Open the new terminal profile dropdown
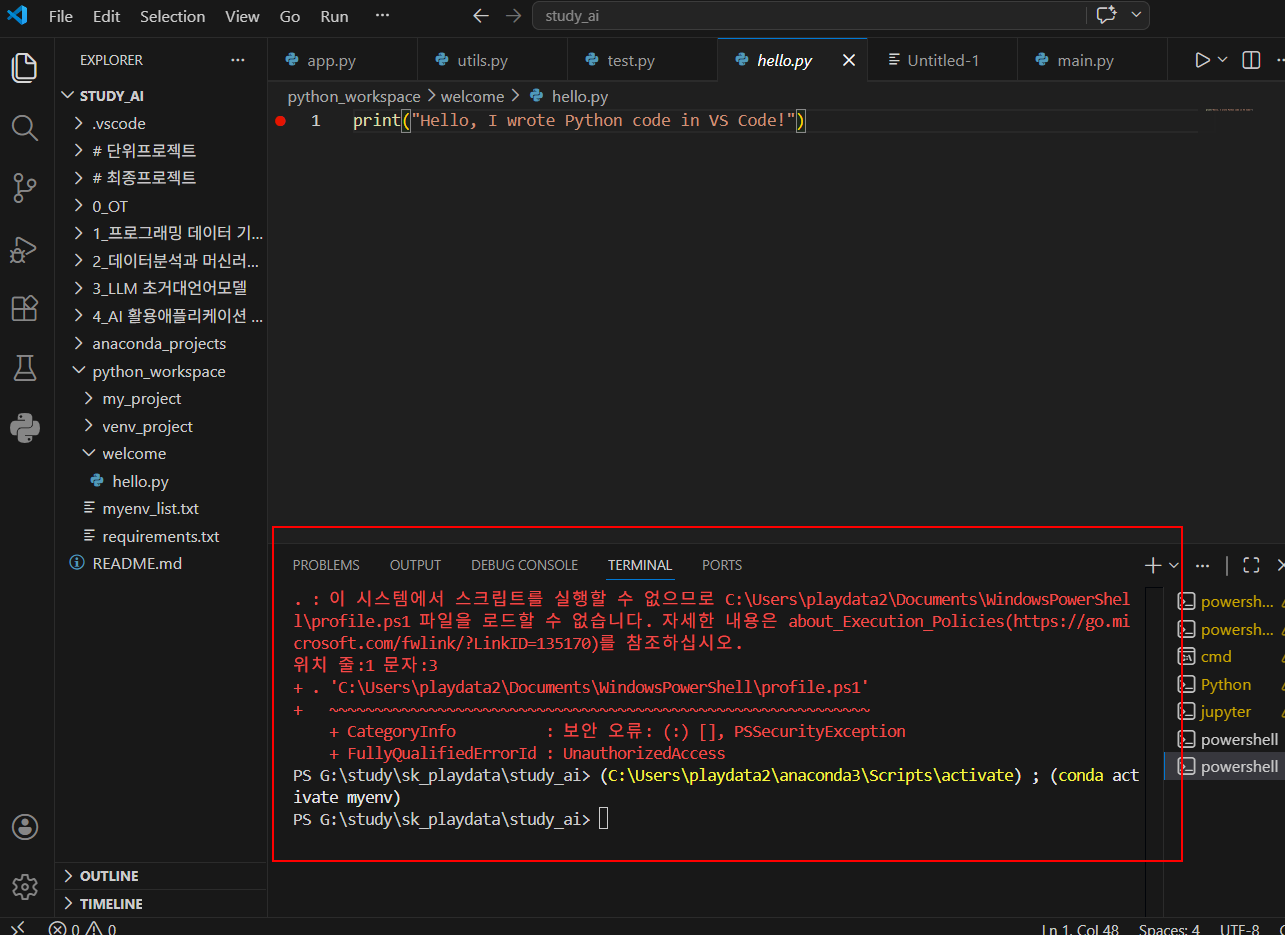This screenshot has width=1285, height=935. pos(1173,565)
